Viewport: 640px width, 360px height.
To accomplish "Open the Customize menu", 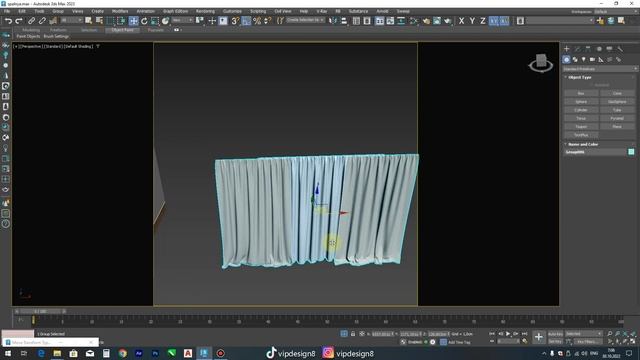I will [232, 11].
